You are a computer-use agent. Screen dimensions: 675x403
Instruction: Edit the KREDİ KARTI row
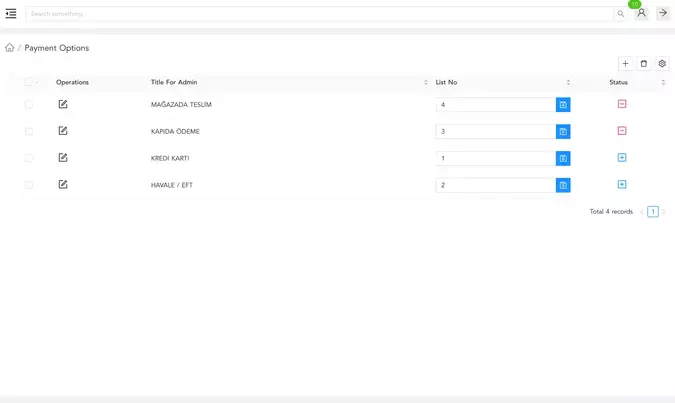pyautogui.click(x=63, y=158)
